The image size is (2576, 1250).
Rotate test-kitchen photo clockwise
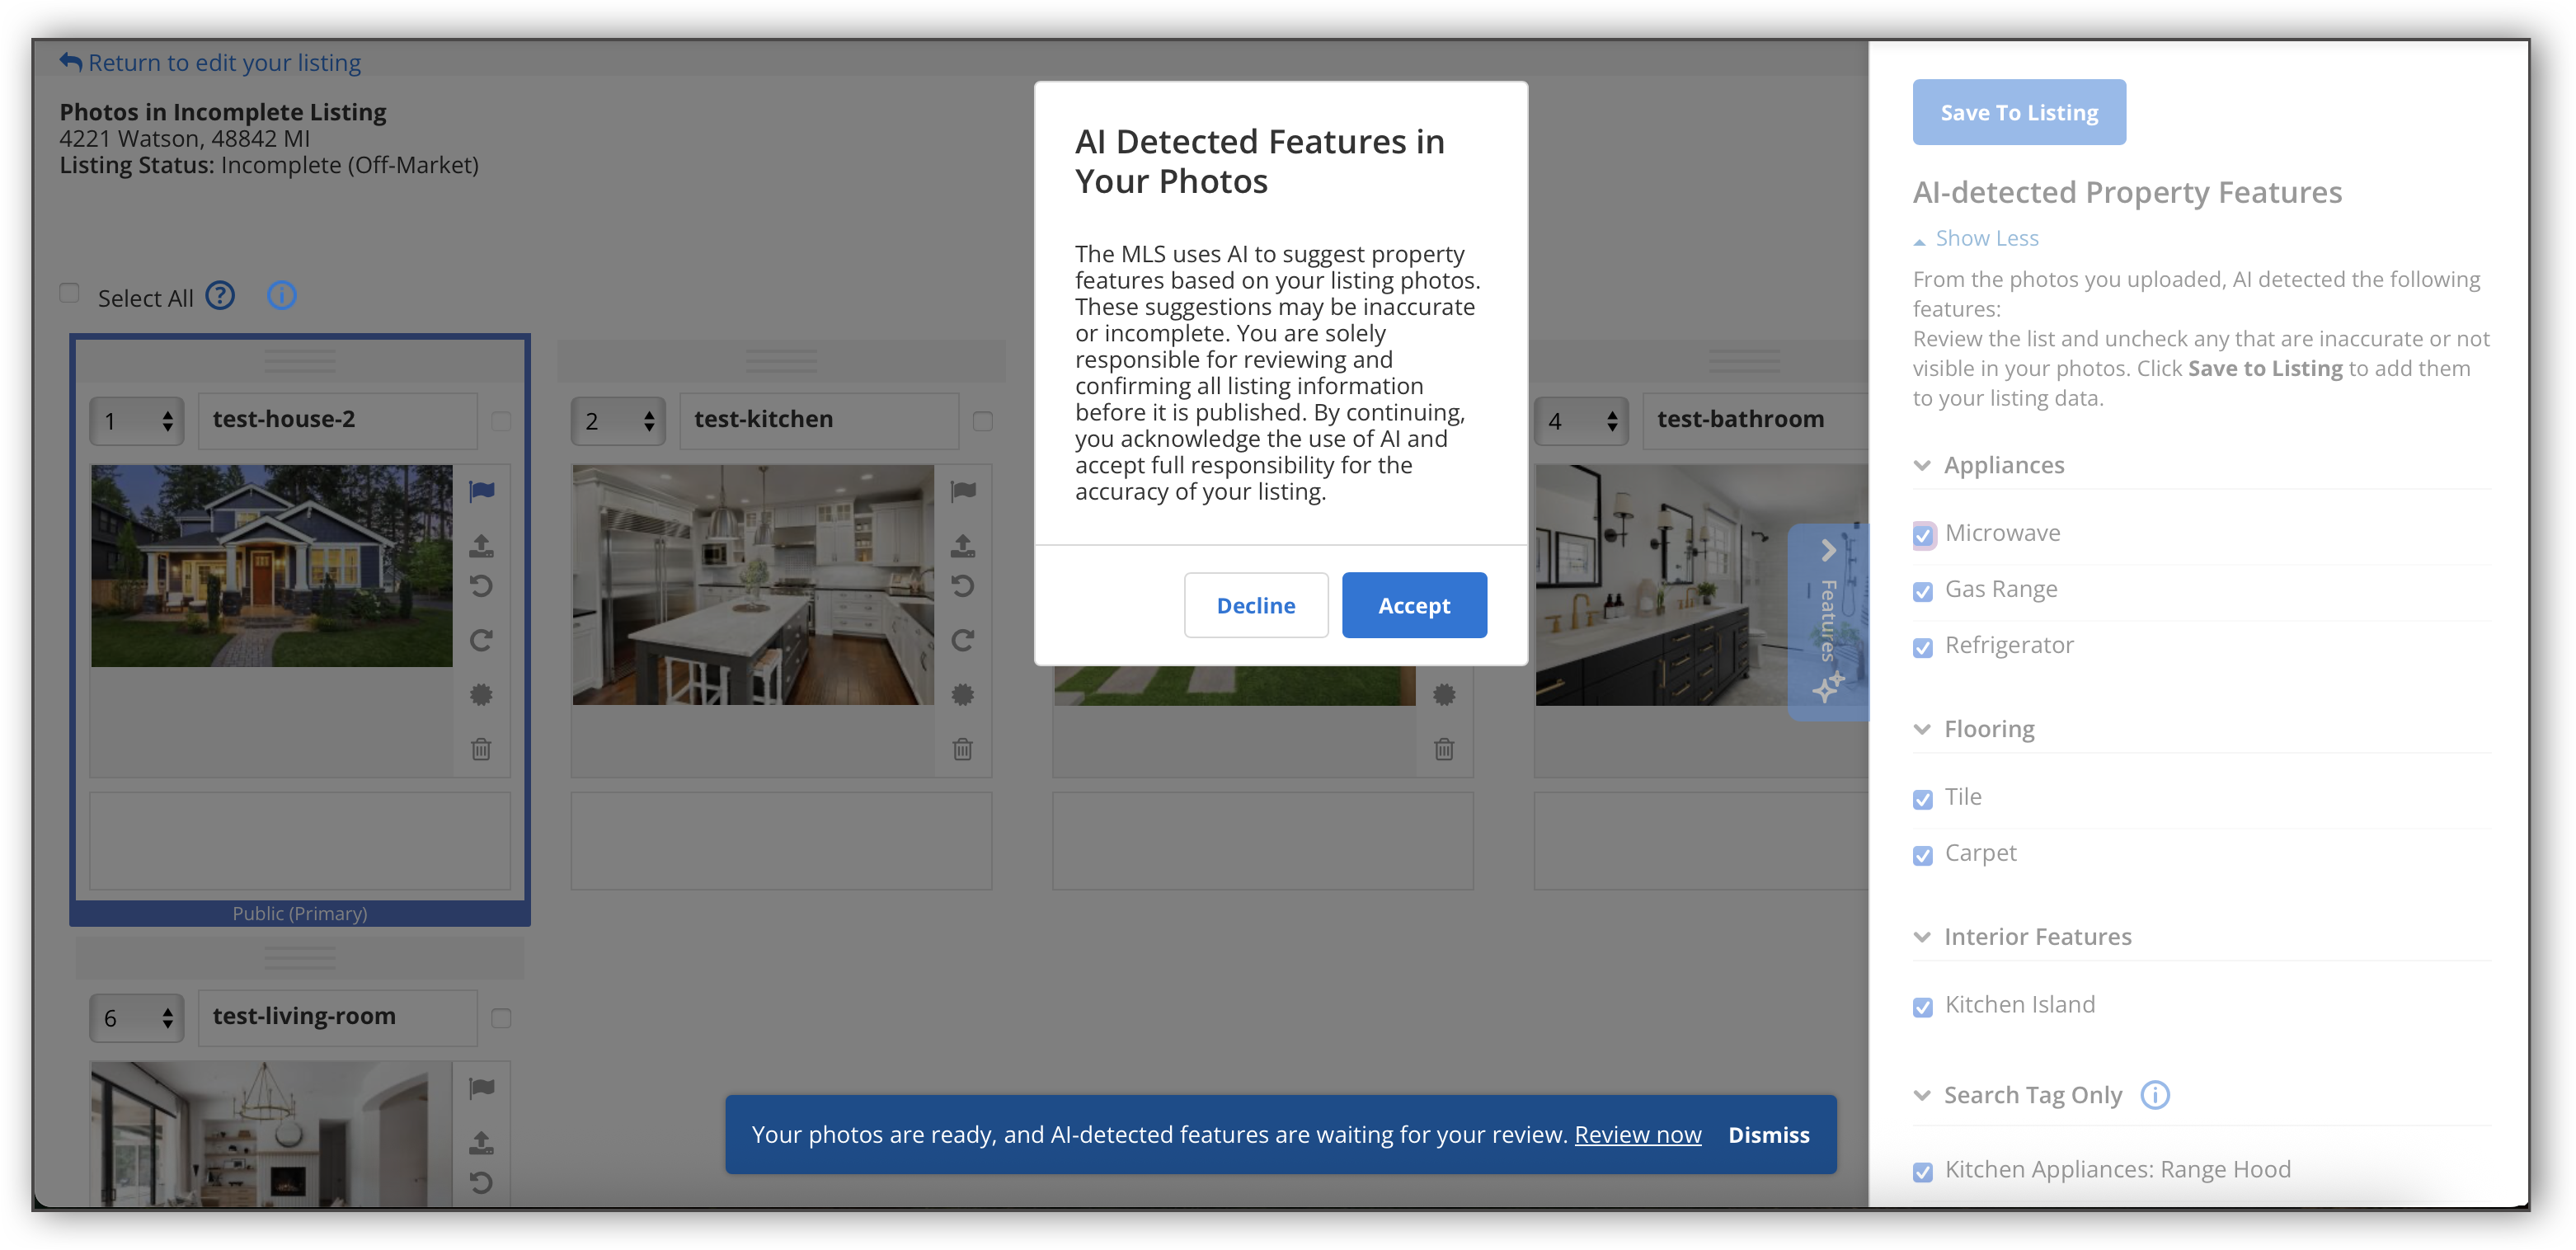click(962, 640)
